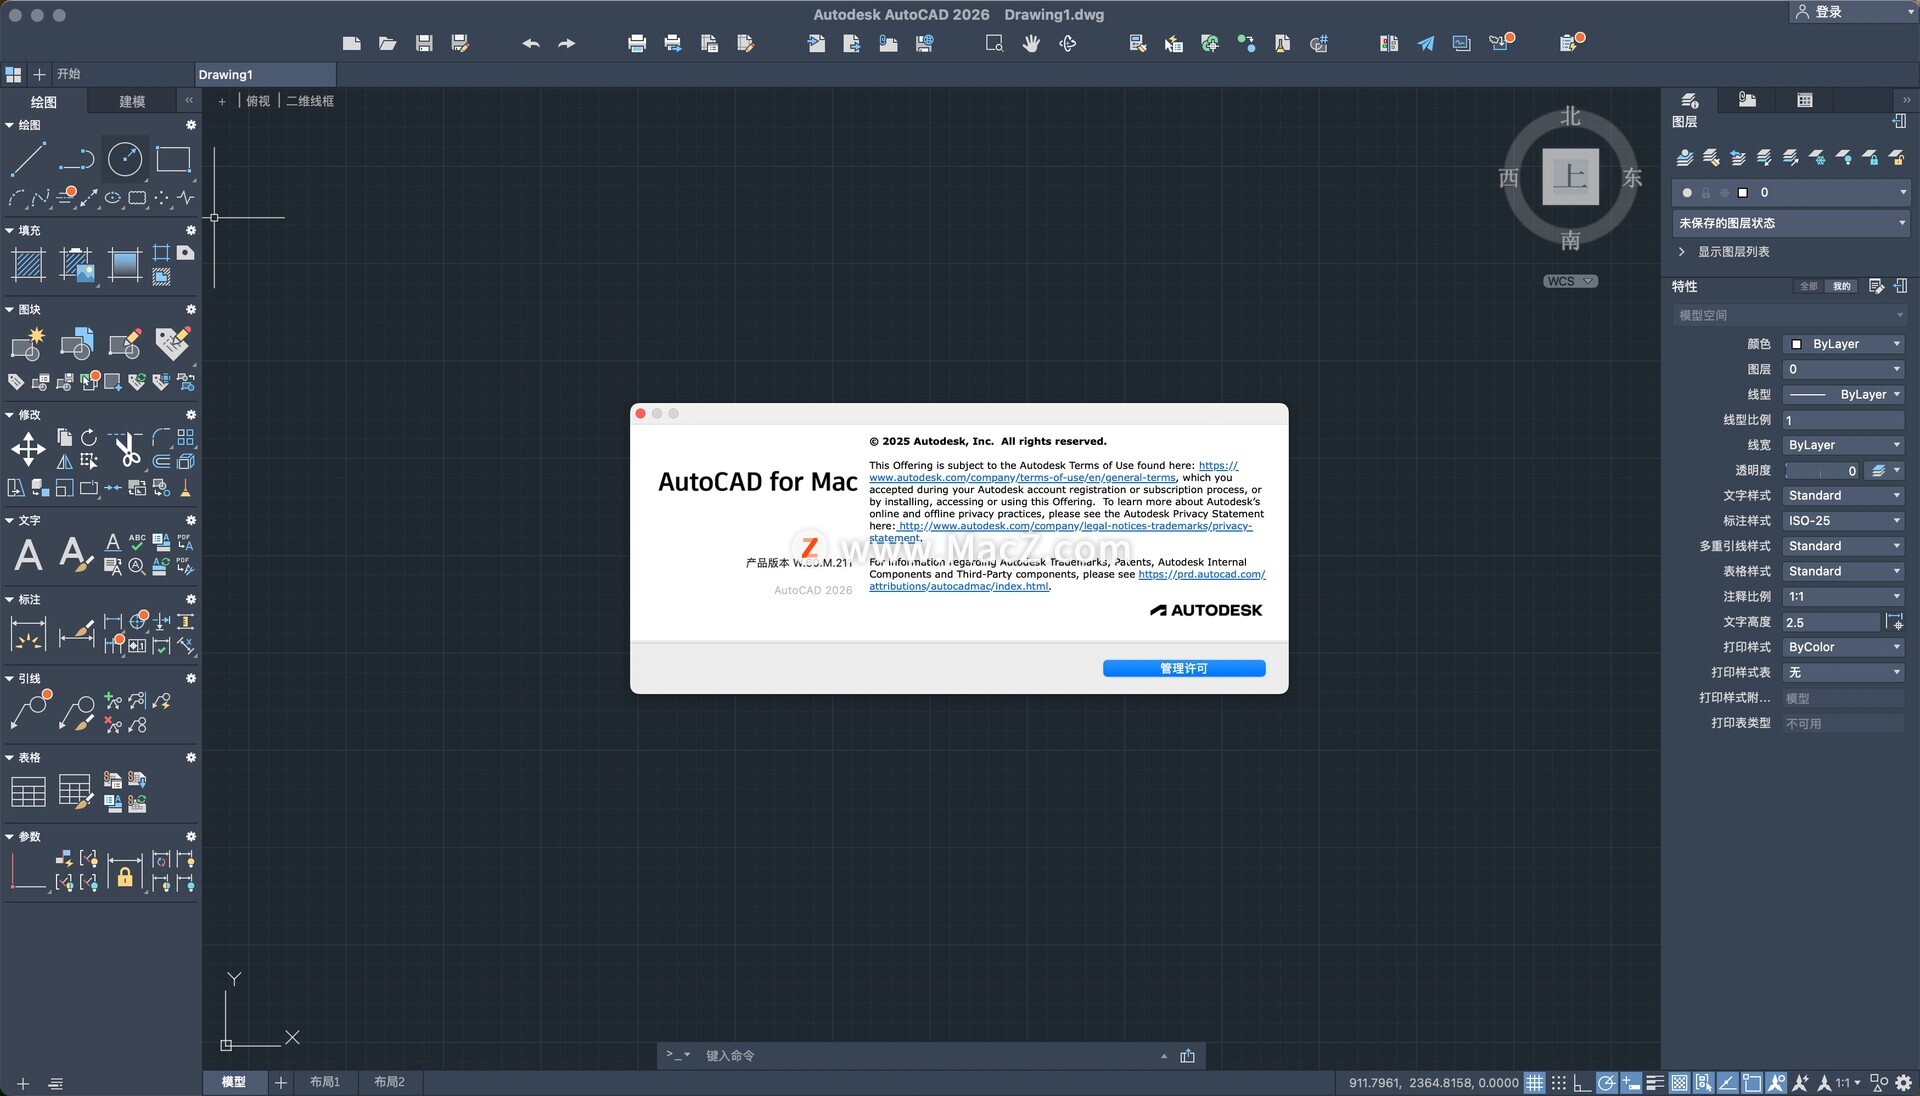Click the Redo arrow
Viewport: 1920px width, 1096px height.
(567, 43)
